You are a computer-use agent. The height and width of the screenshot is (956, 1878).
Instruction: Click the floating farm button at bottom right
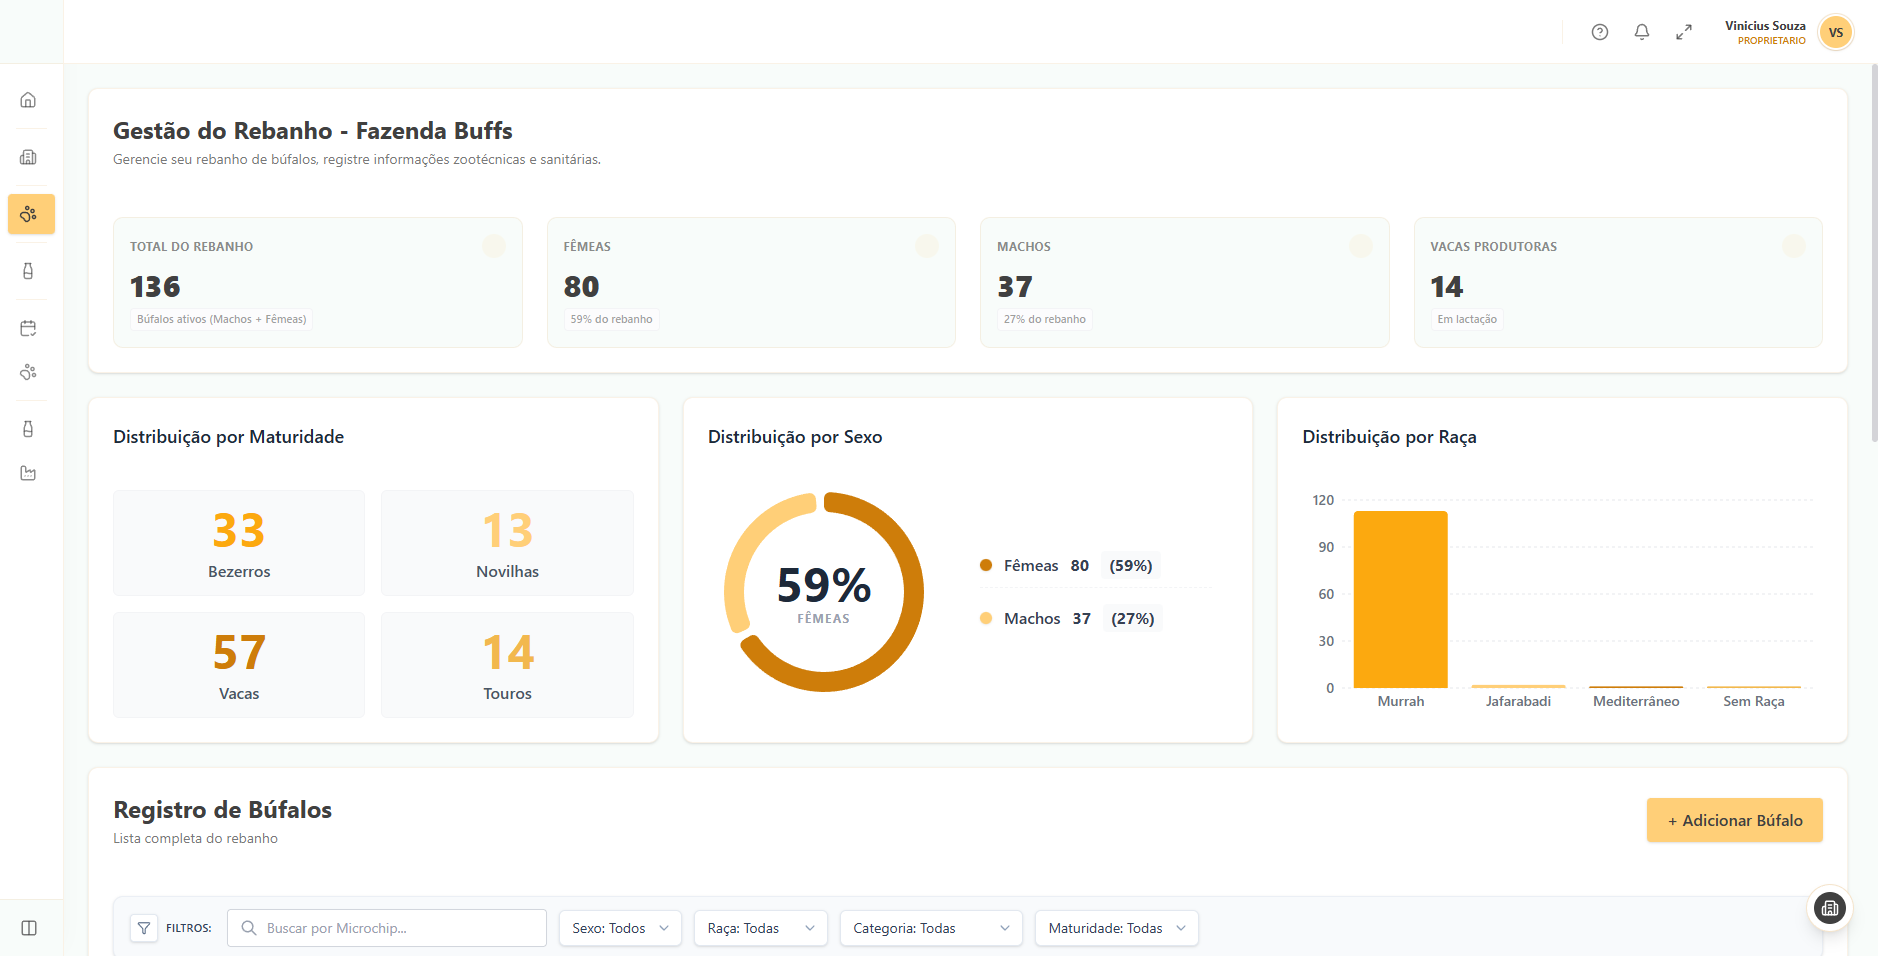[1830, 908]
